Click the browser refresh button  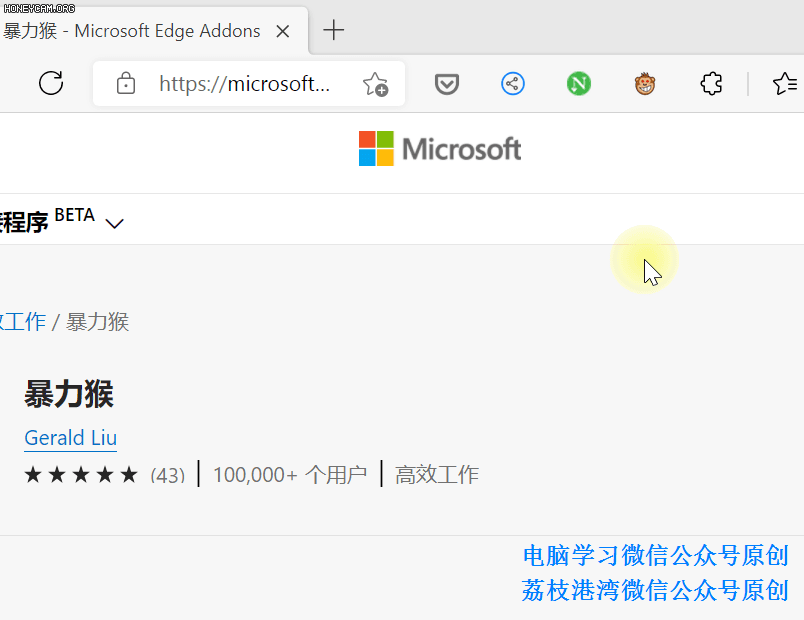[x=51, y=83]
